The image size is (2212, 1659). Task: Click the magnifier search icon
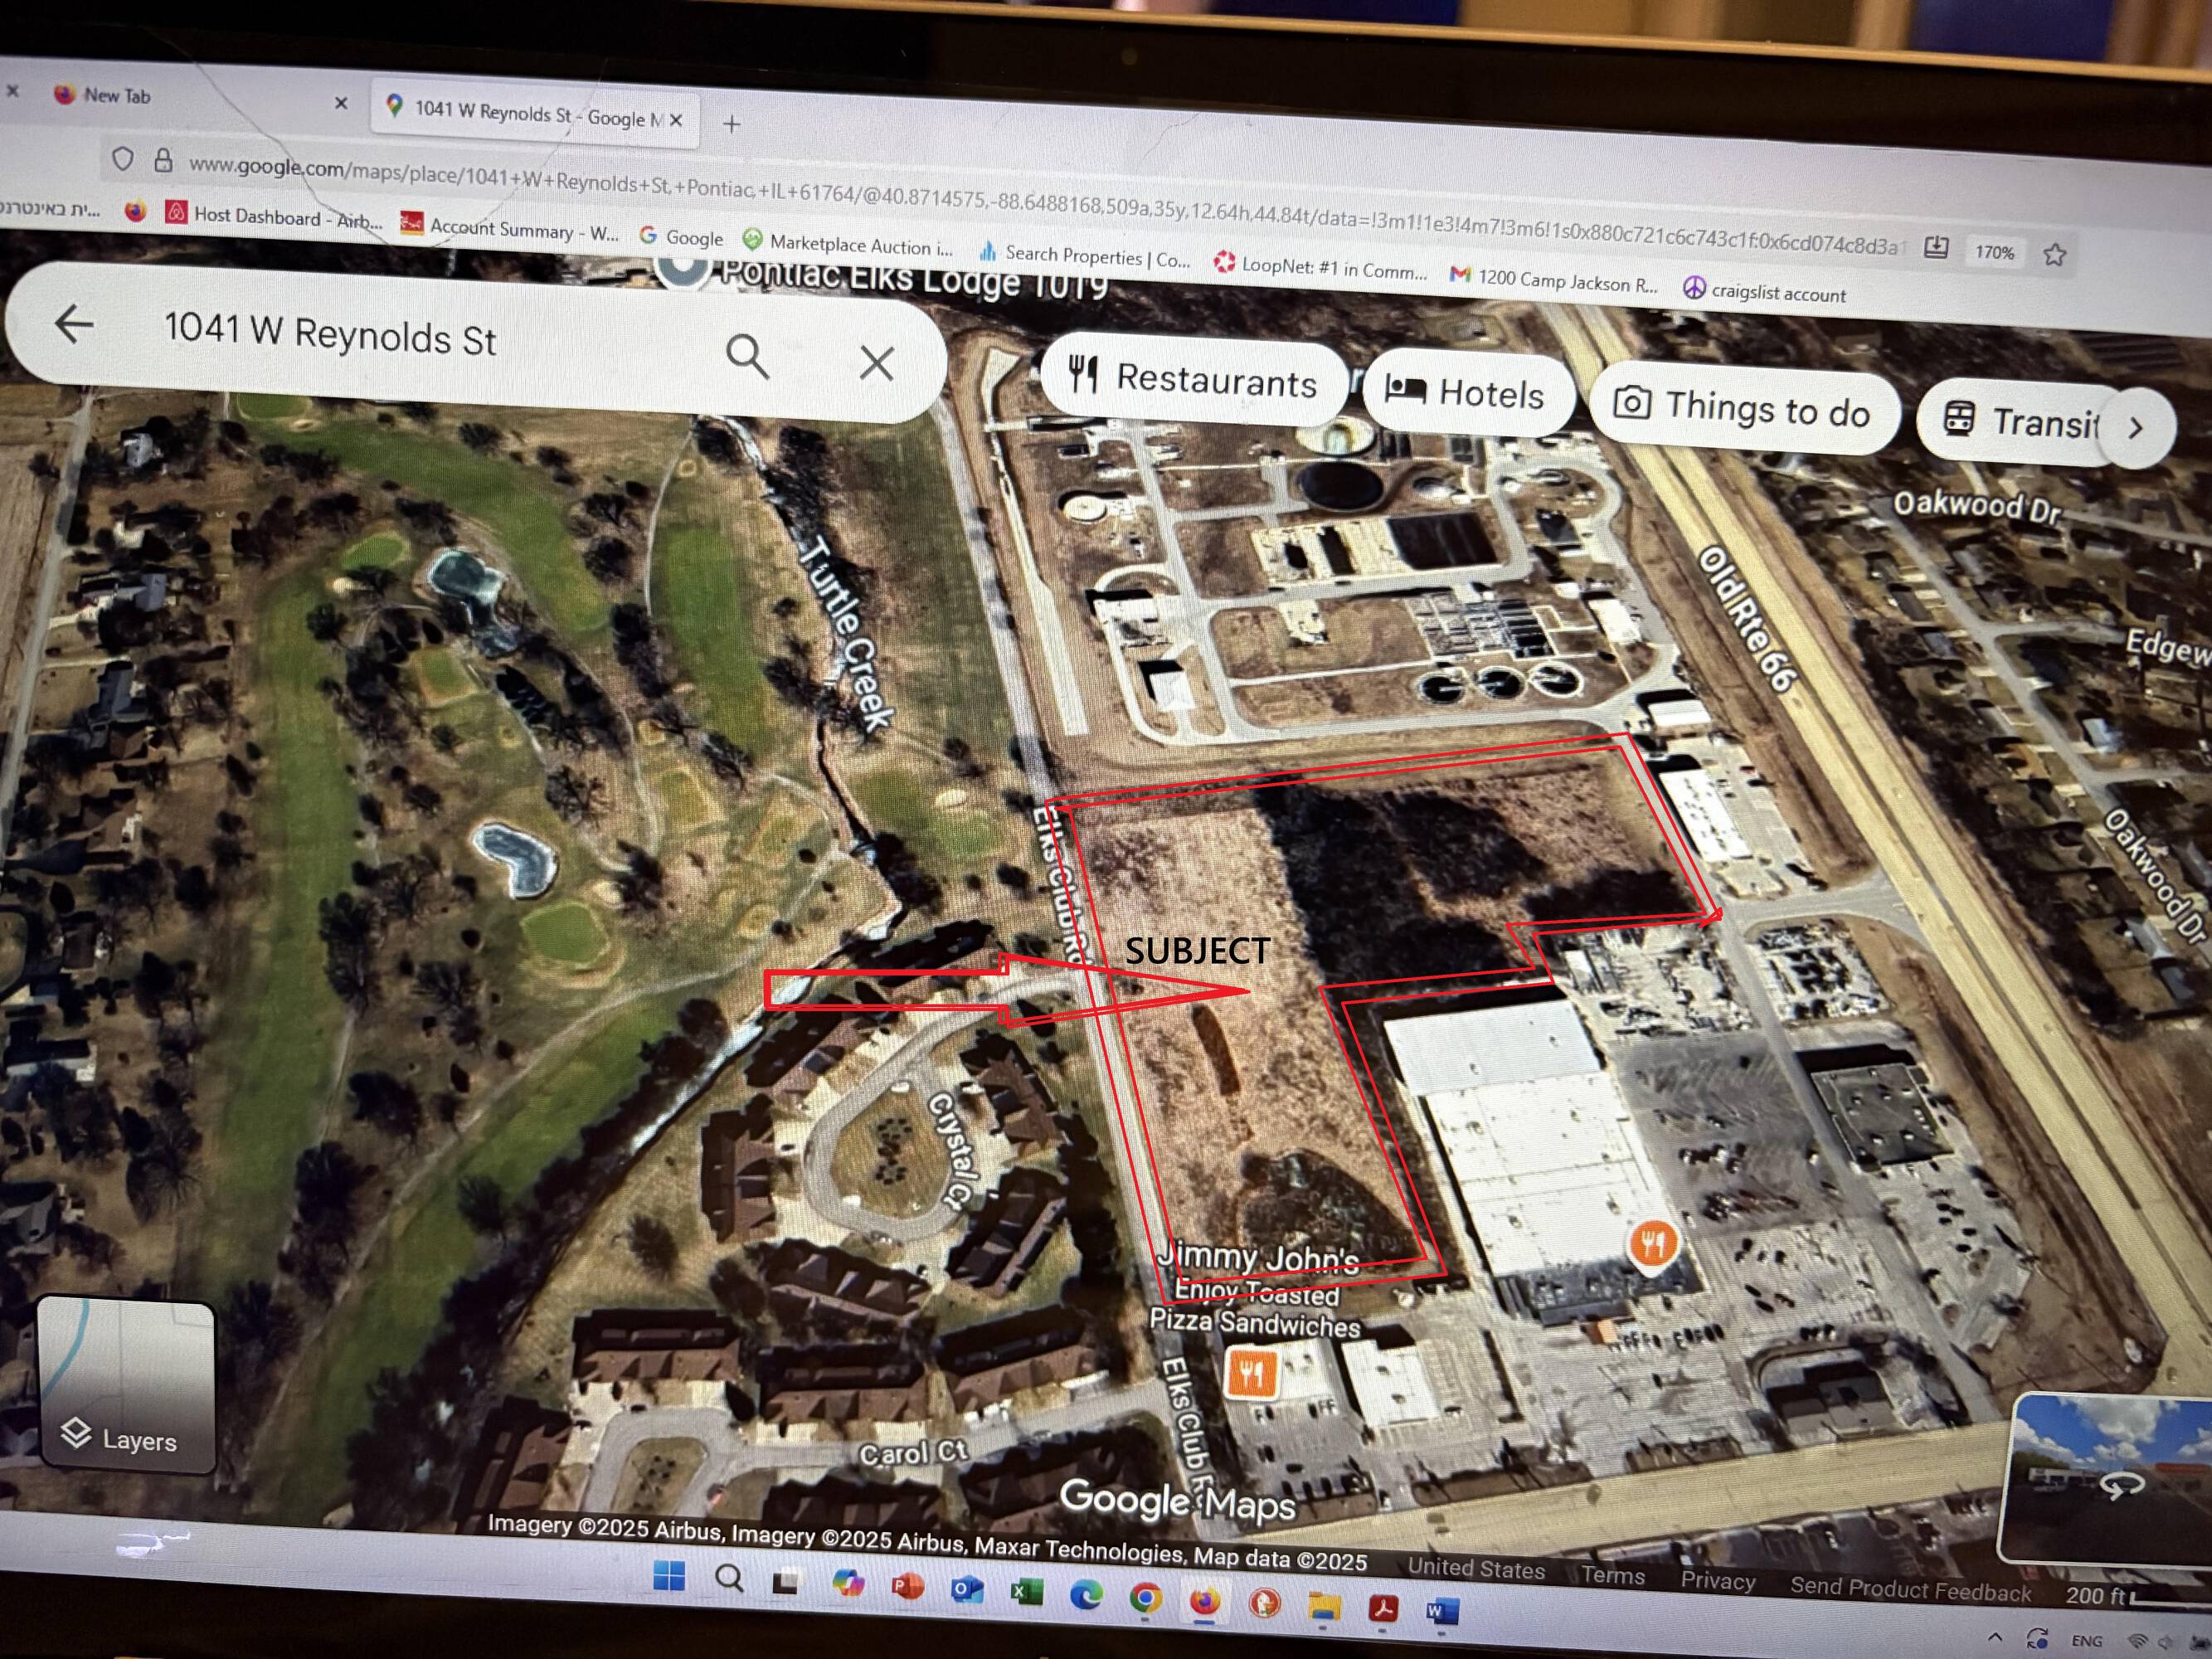[747, 356]
